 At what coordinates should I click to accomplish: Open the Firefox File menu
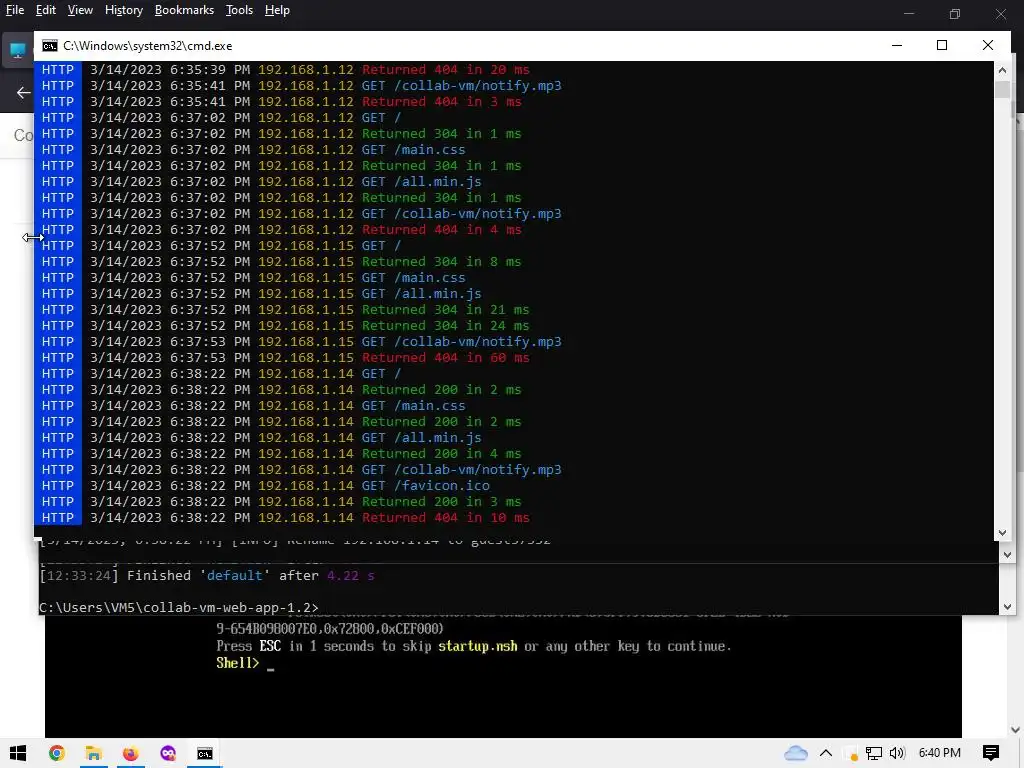pos(15,10)
